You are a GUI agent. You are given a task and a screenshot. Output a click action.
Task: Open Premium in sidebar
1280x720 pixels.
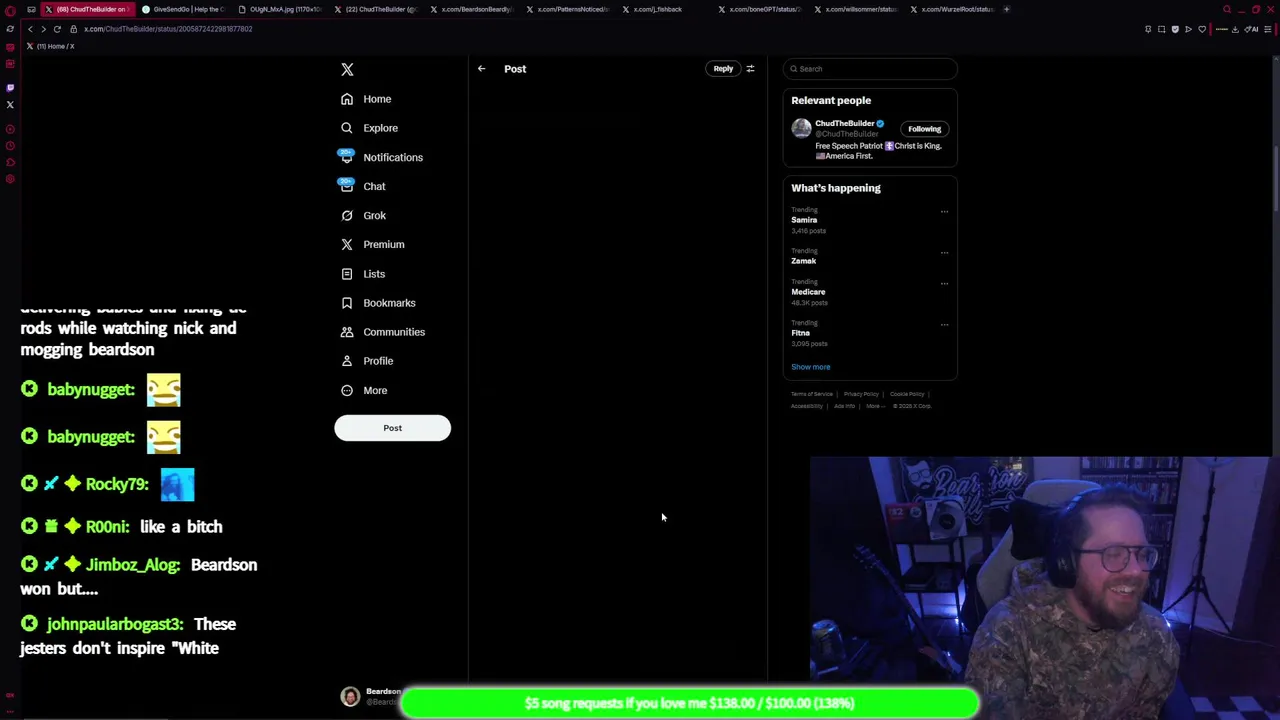coord(372,244)
